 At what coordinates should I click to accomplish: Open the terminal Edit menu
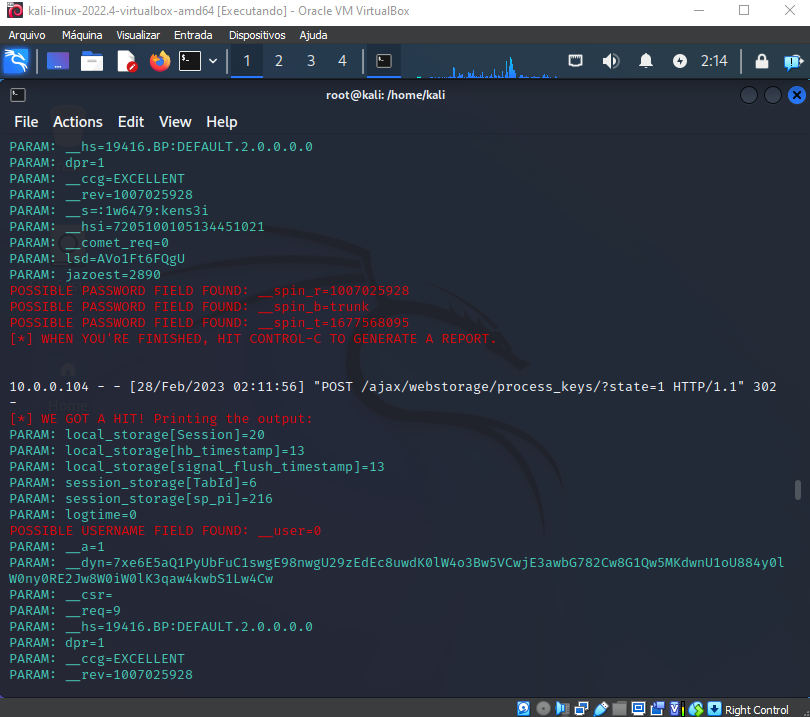(131, 122)
